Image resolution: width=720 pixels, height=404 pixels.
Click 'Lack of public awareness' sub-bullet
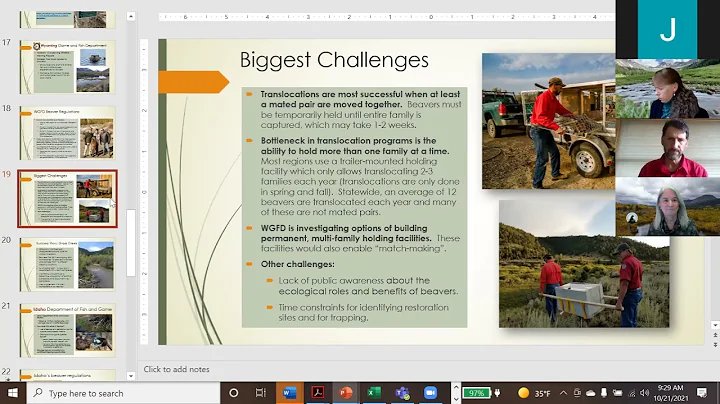368,286
